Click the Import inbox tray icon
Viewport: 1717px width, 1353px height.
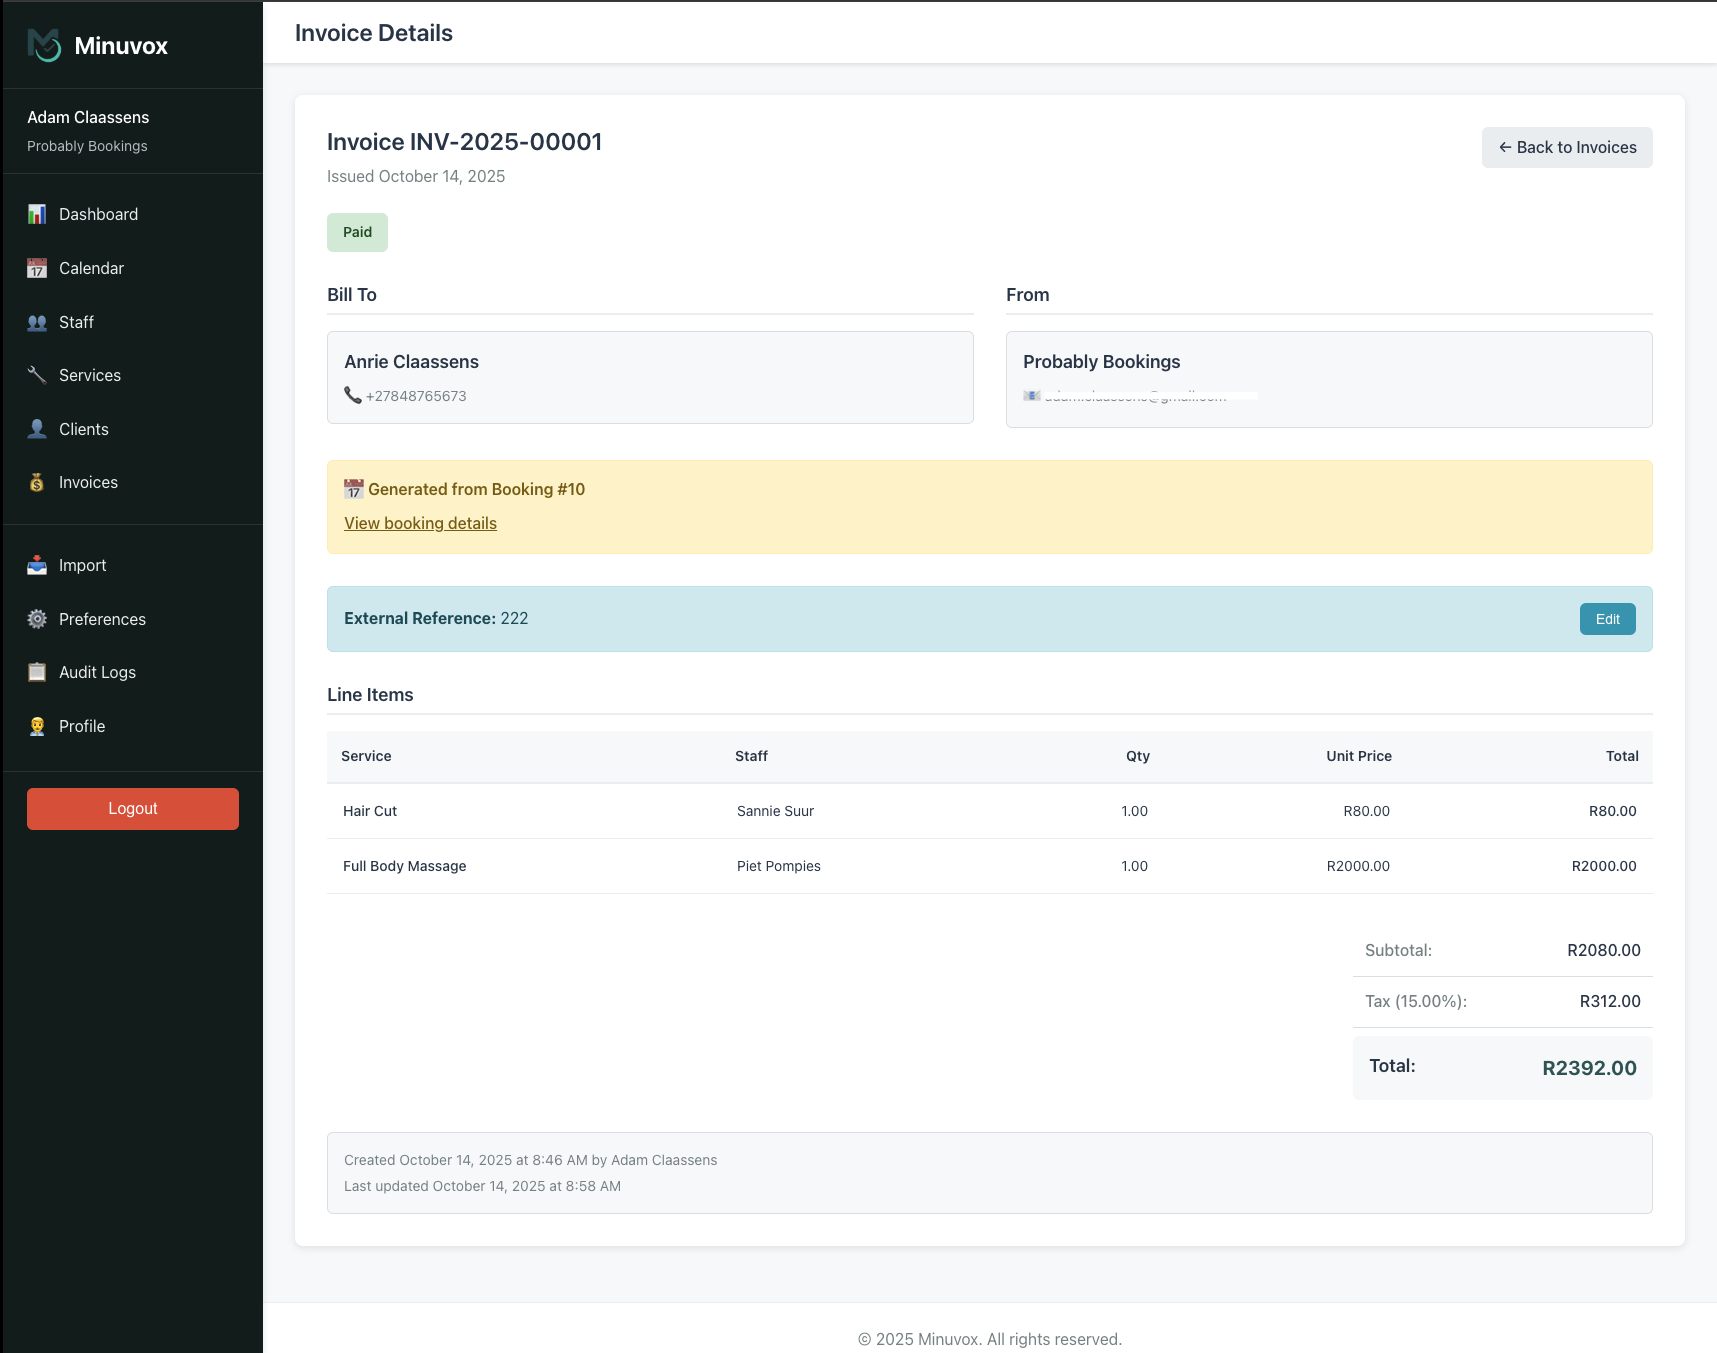point(37,565)
